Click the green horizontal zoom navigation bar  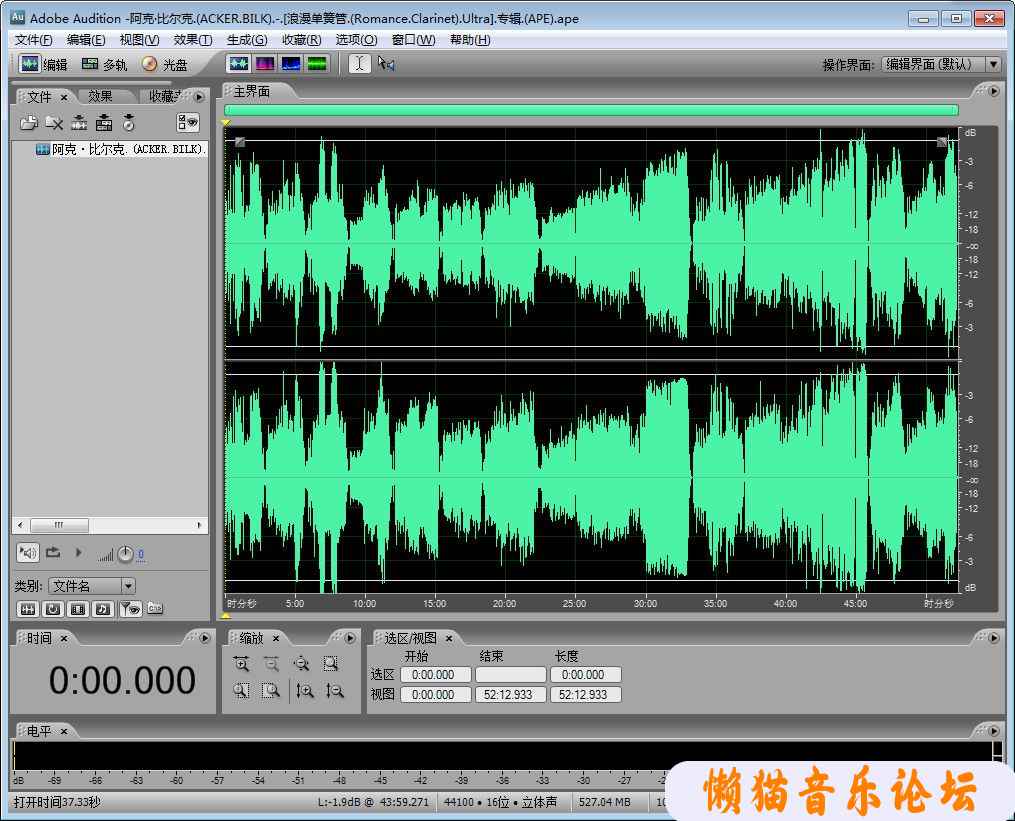click(x=591, y=110)
